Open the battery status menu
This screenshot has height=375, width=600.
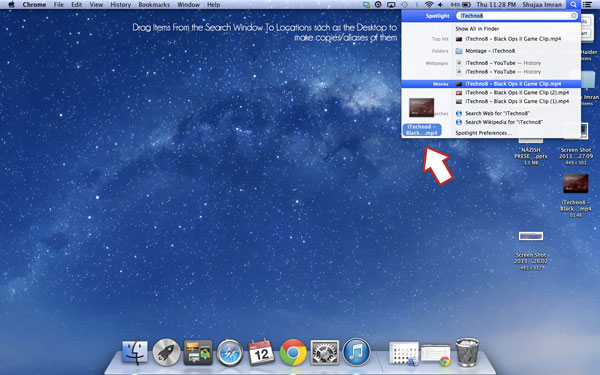[x=460, y=5]
